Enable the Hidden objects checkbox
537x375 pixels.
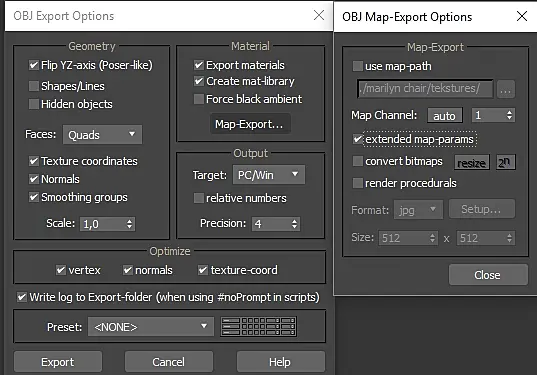coord(34,104)
